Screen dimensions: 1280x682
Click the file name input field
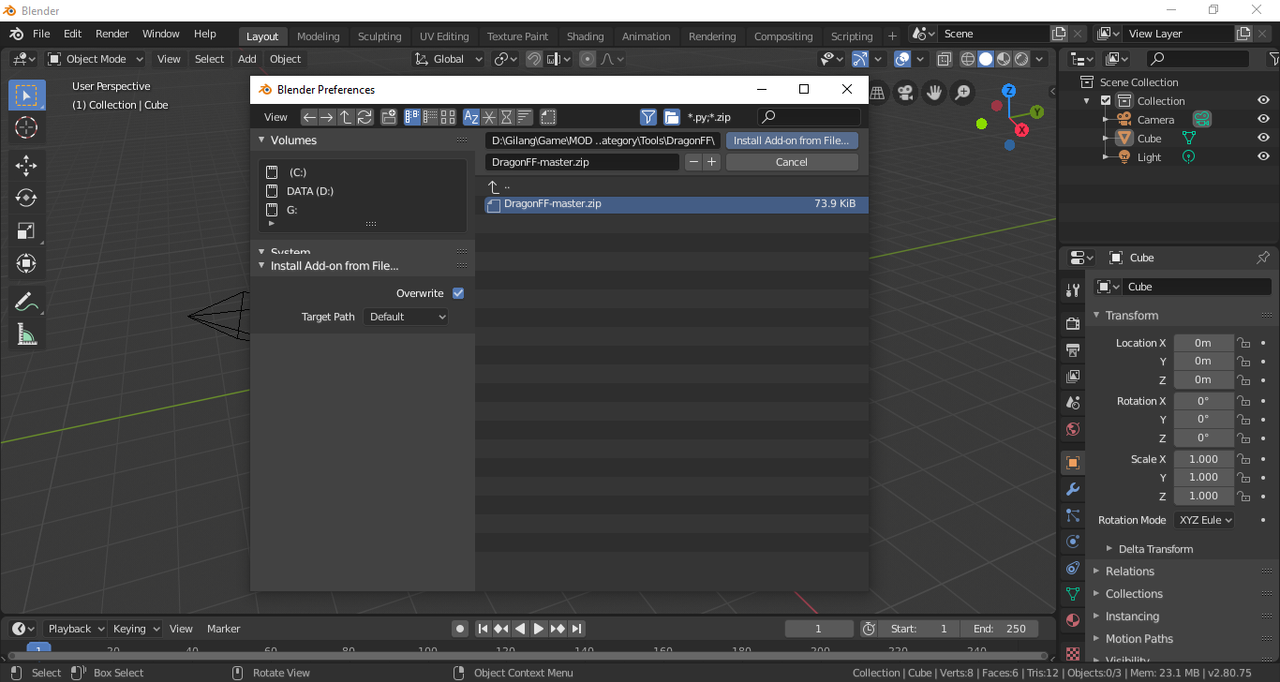582,162
